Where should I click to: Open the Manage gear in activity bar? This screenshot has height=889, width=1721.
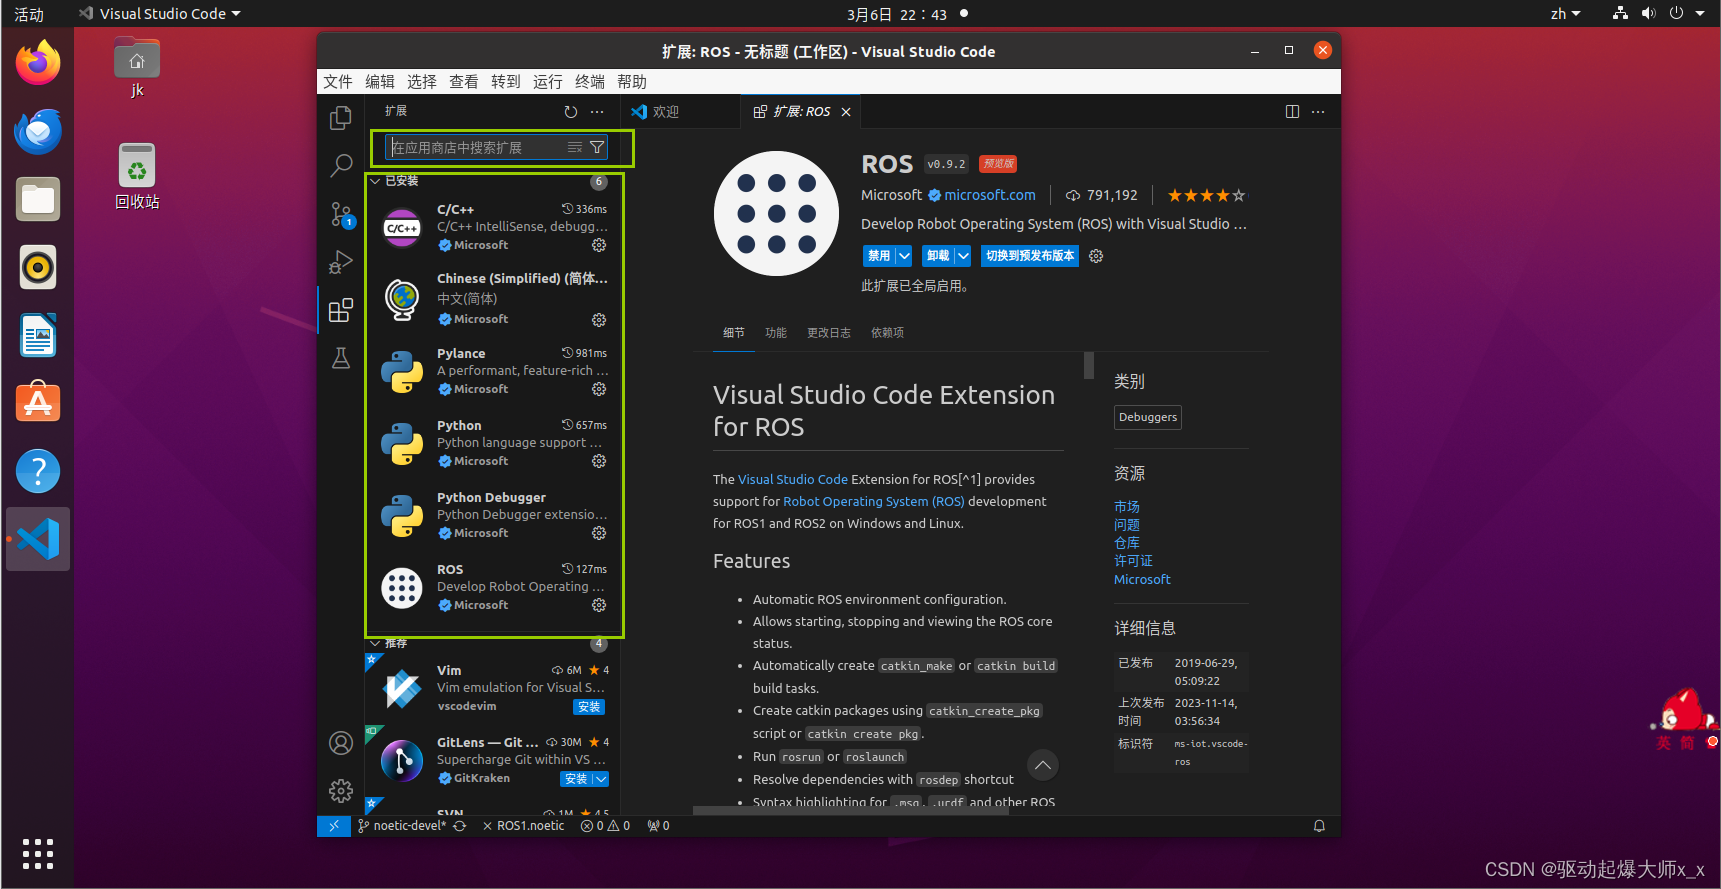pos(341,791)
